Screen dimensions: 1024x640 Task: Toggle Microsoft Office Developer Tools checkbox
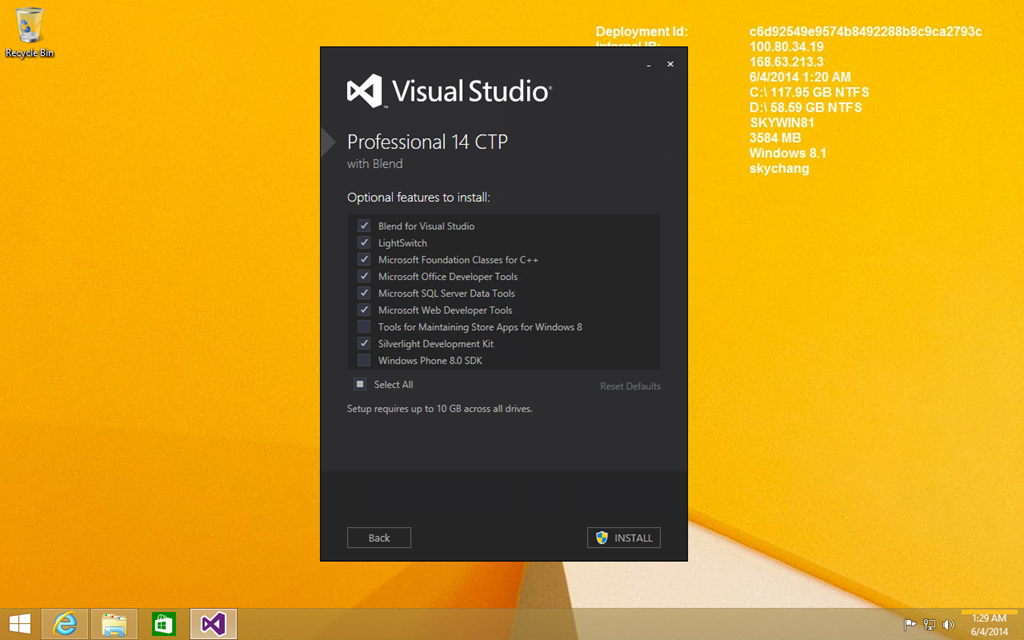point(364,276)
